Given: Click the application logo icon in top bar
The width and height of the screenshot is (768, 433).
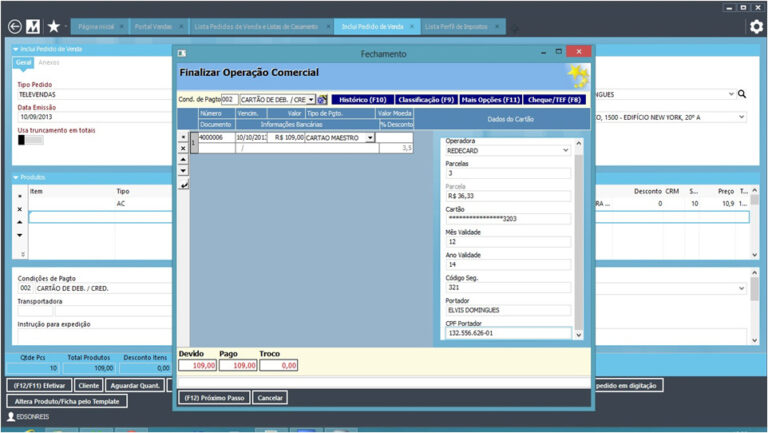Looking at the screenshot, I should tap(33, 27).
